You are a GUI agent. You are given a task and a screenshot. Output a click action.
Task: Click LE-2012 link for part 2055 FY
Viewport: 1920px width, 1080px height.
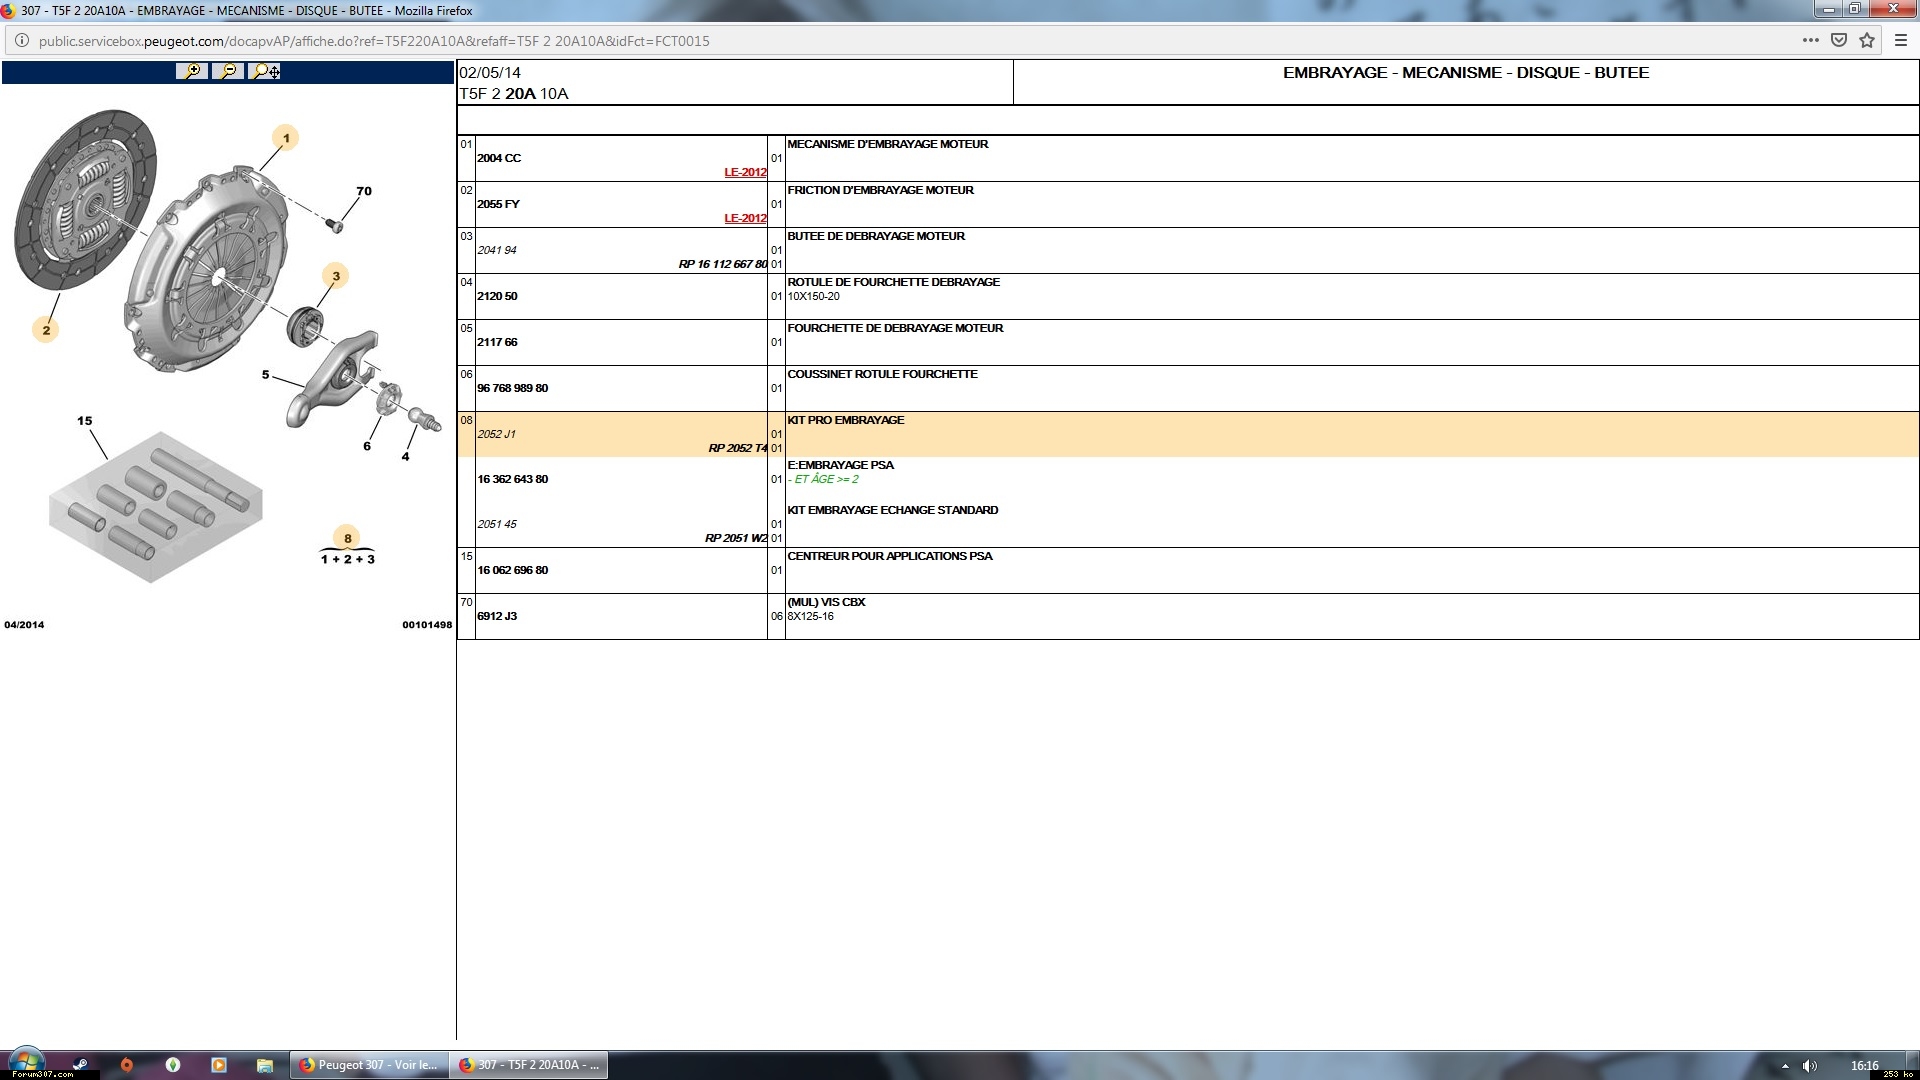pyautogui.click(x=745, y=218)
